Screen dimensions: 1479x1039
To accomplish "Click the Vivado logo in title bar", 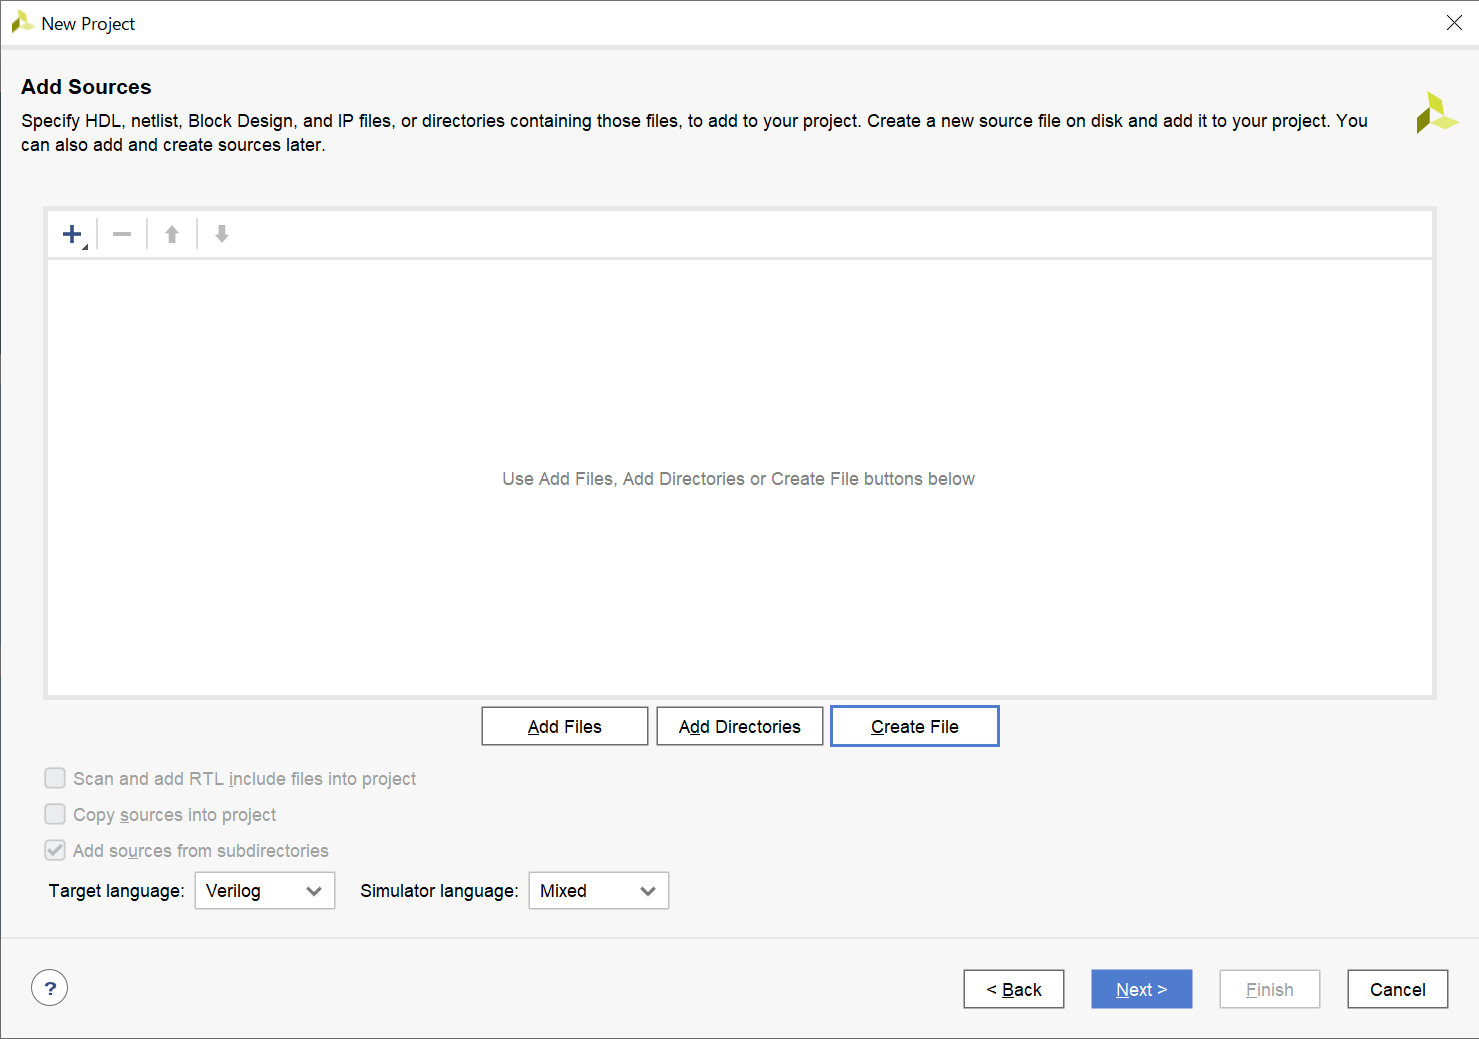I will pos(22,22).
